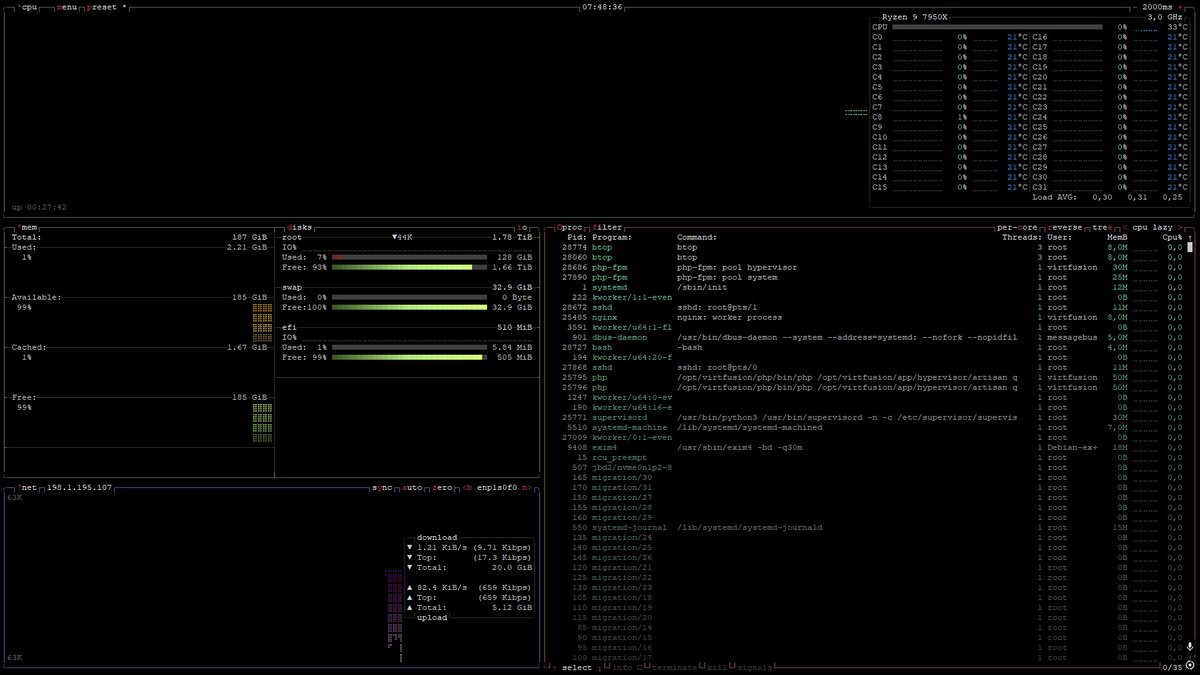This screenshot has width=1200, height=675.
Task: Switch to previous sort column with left arrow
Action: [1124, 228]
